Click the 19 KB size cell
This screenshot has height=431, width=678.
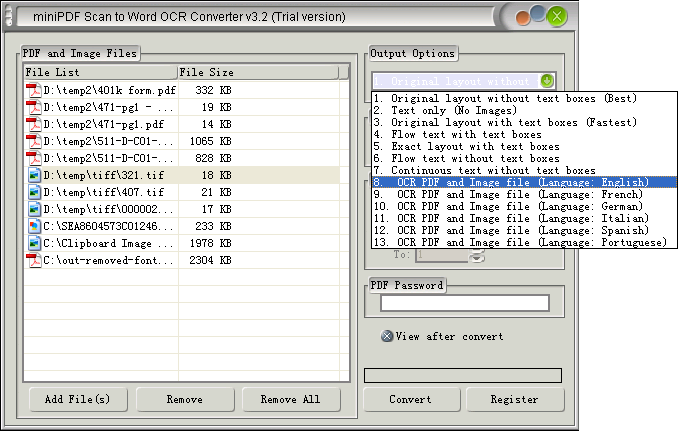coord(216,107)
